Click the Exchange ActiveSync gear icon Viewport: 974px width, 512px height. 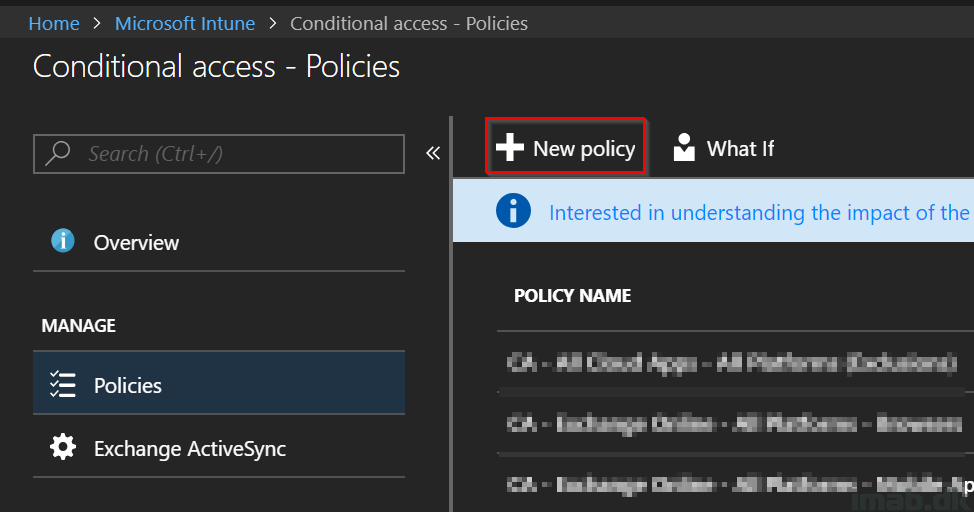click(63, 447)
